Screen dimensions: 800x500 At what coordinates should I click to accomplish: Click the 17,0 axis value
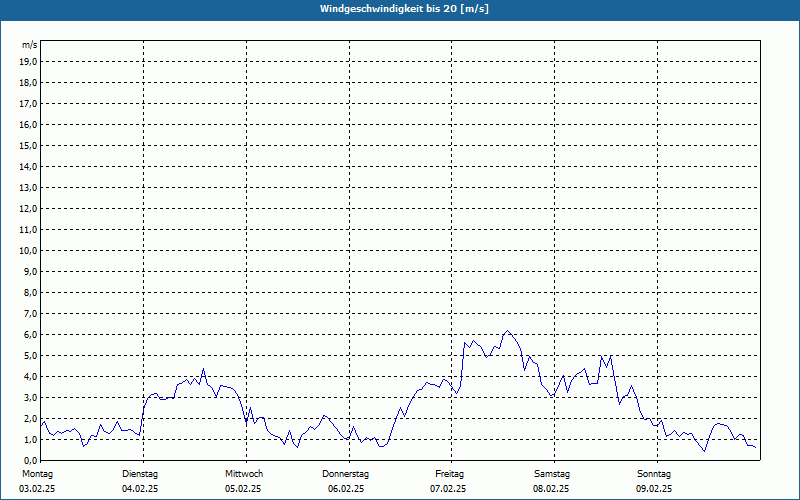pos(29,104)
